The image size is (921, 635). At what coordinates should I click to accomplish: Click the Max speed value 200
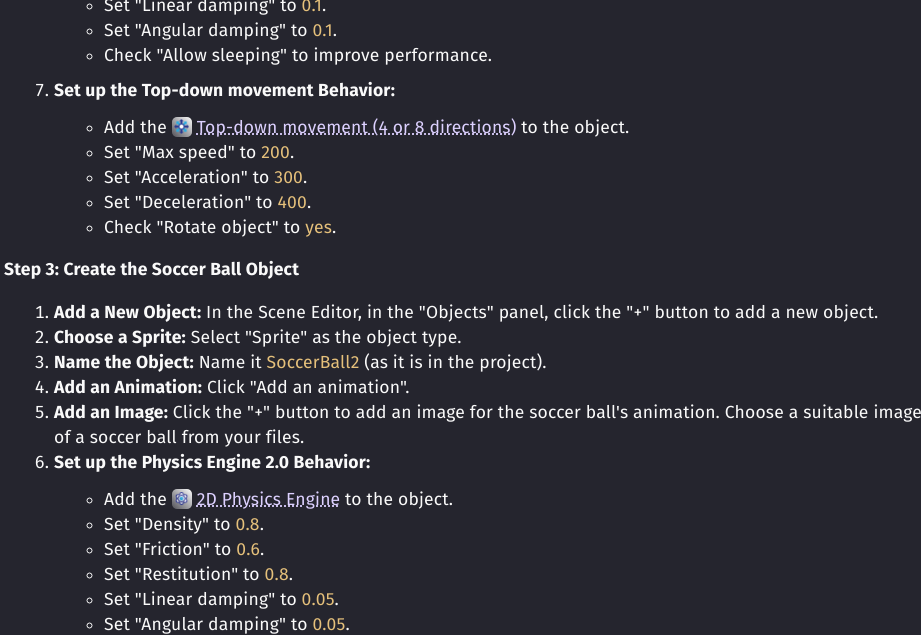(275, 152)
